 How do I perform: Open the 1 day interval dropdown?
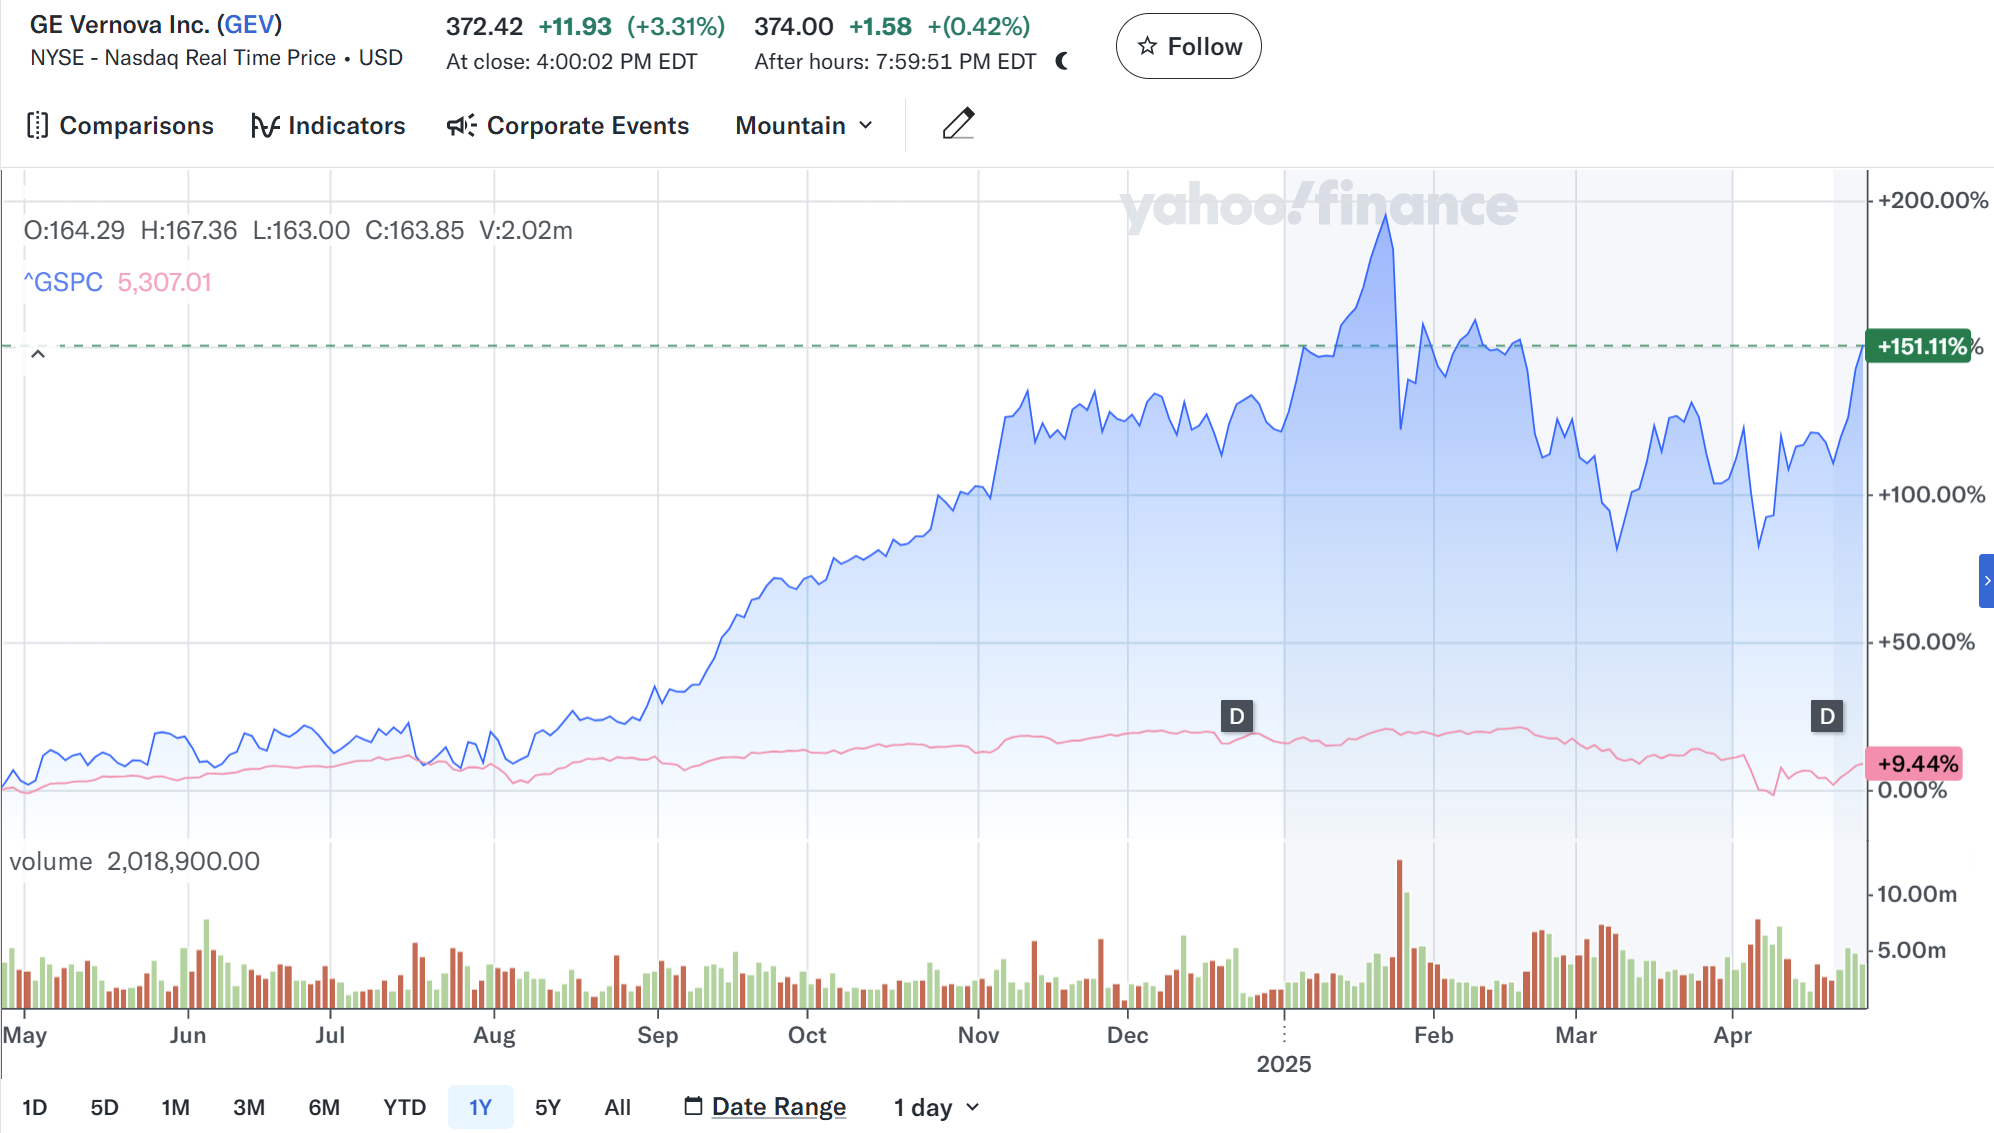(936, 1107)
